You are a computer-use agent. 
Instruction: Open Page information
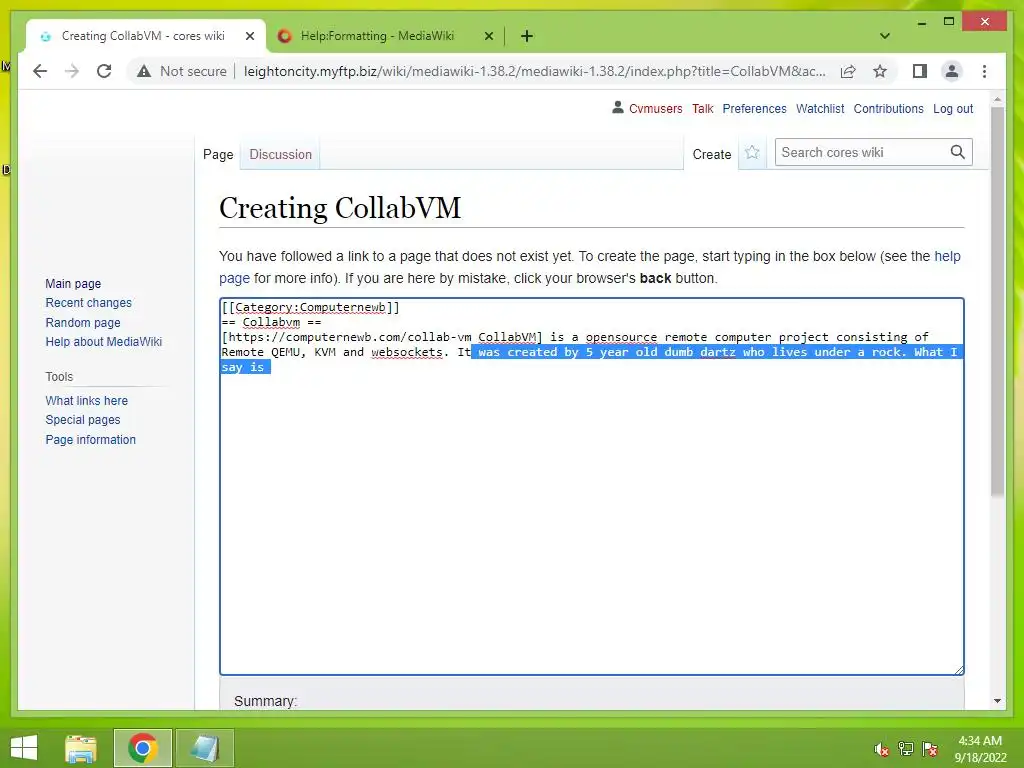click(x=91, y=440)
